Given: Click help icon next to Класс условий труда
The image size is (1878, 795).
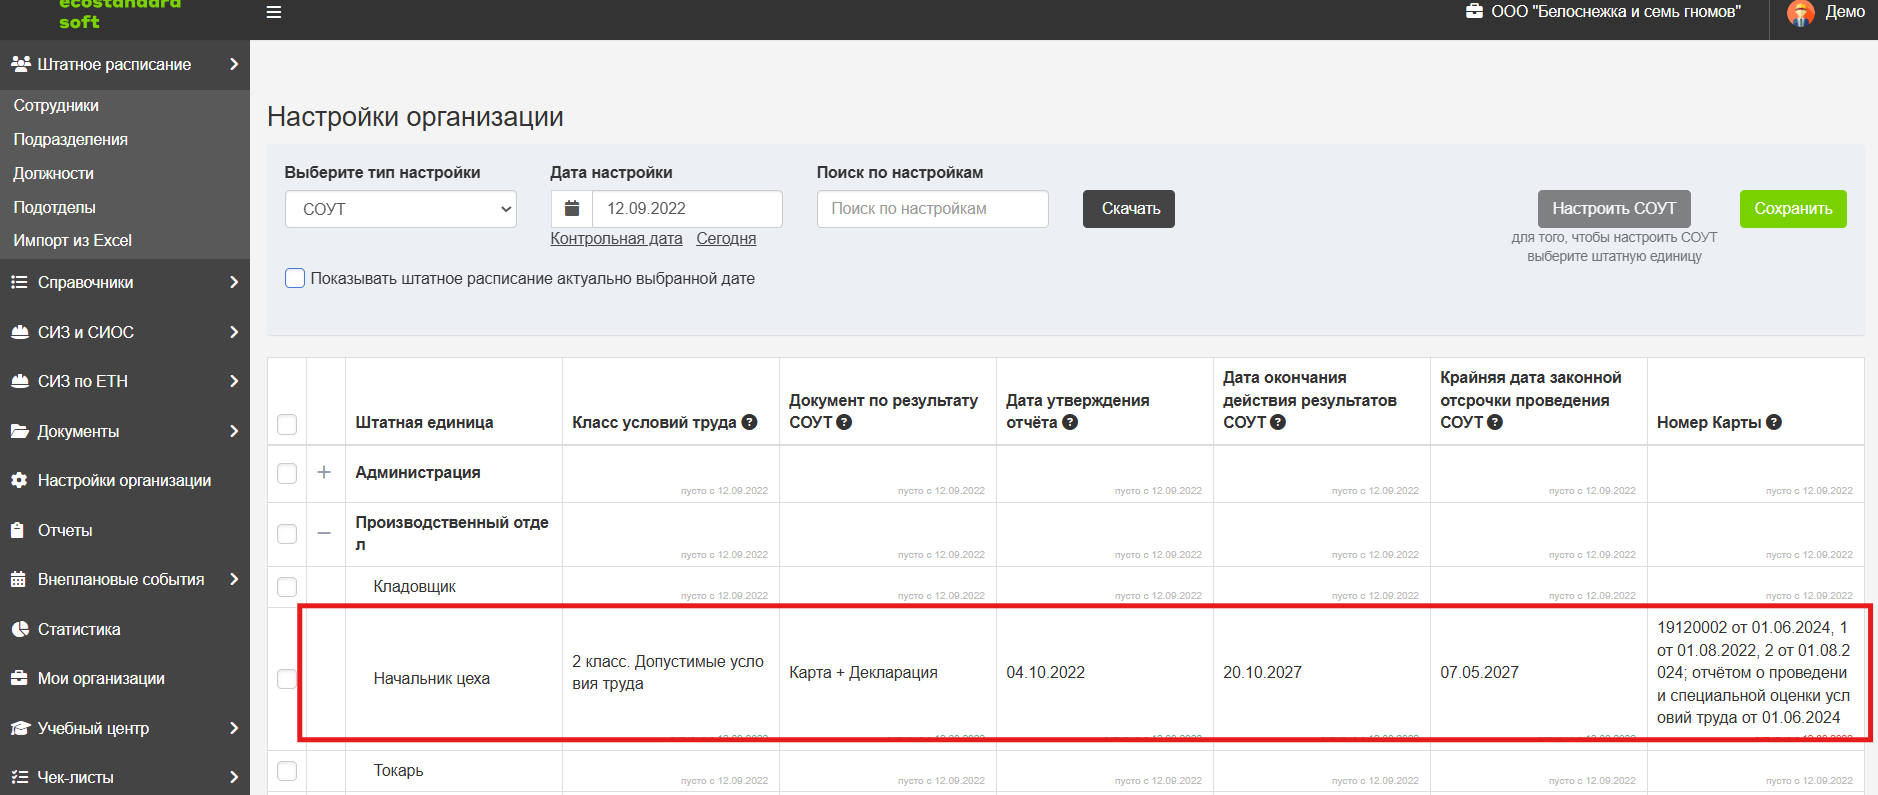Looking at the screenshot, I should [x=749, y=422].
